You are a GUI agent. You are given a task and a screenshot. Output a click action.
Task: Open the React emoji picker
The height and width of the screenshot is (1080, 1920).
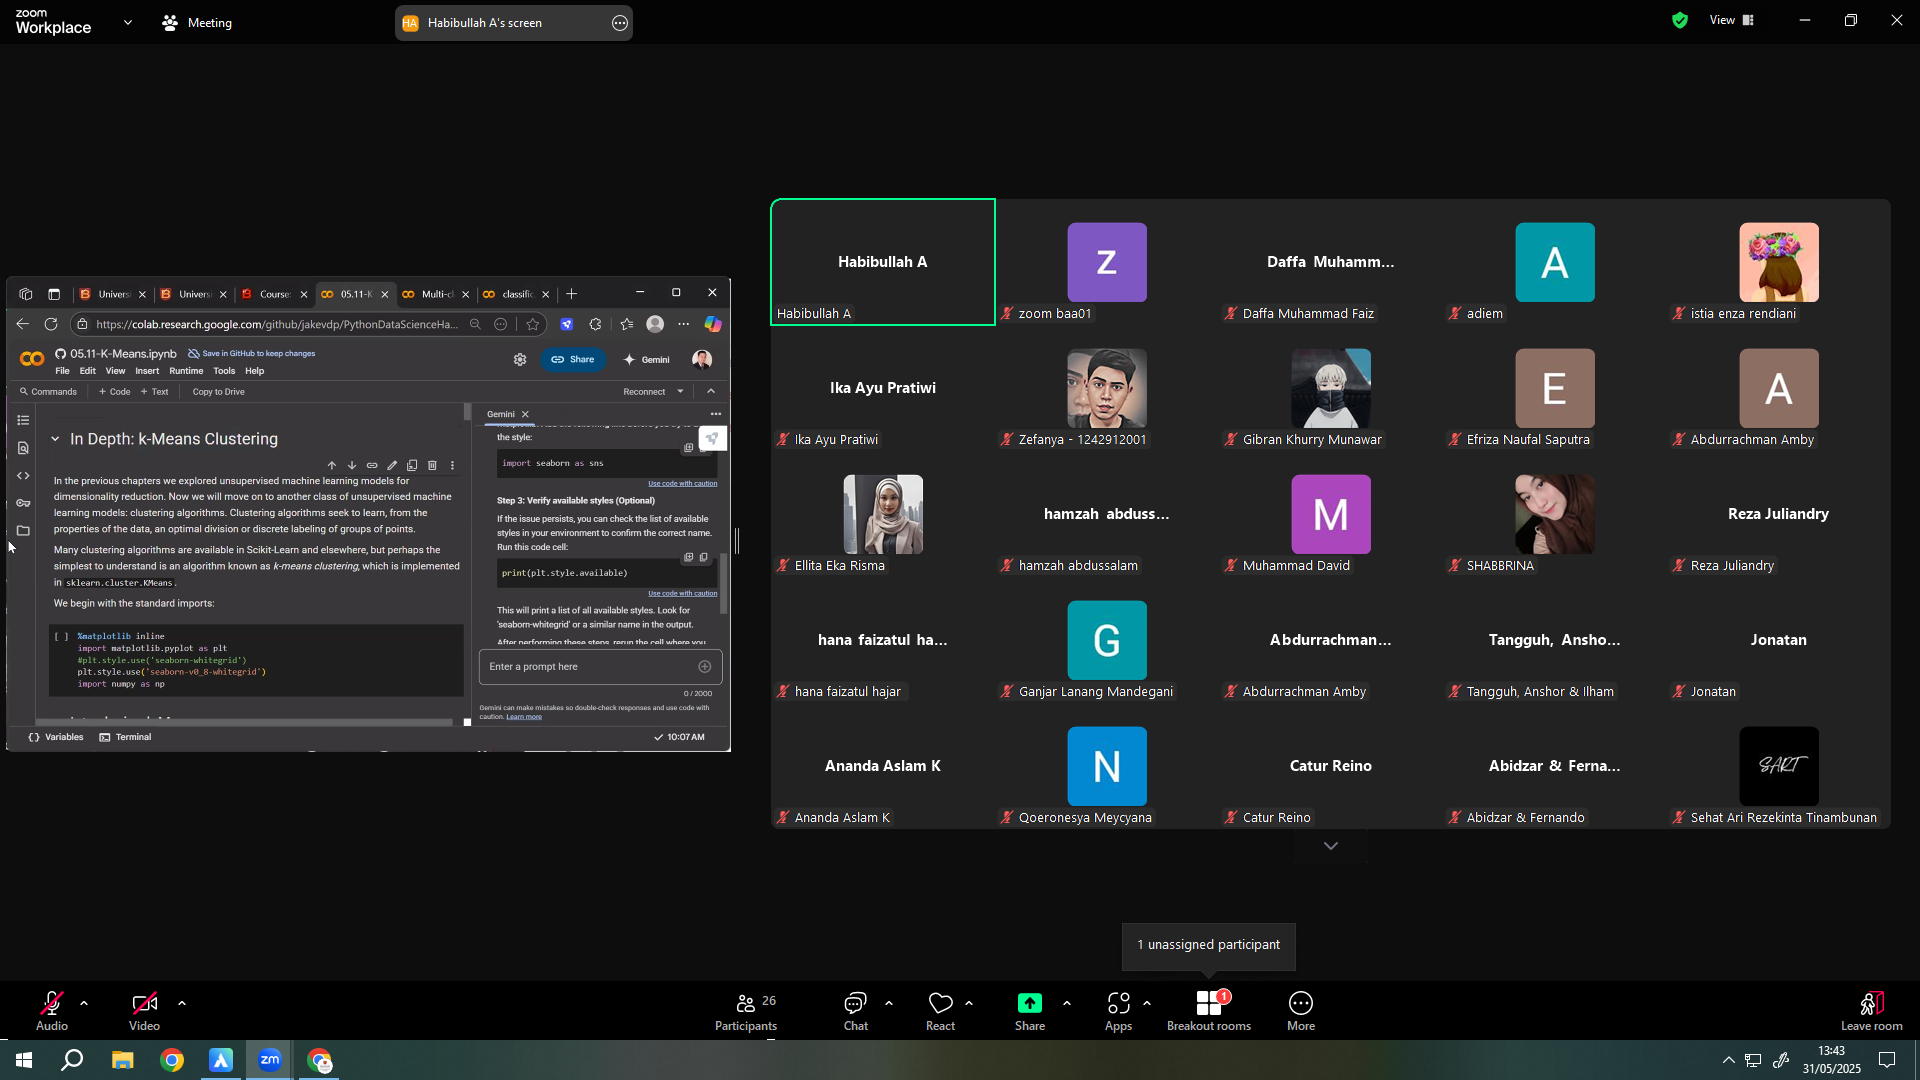coord(940,1011)
